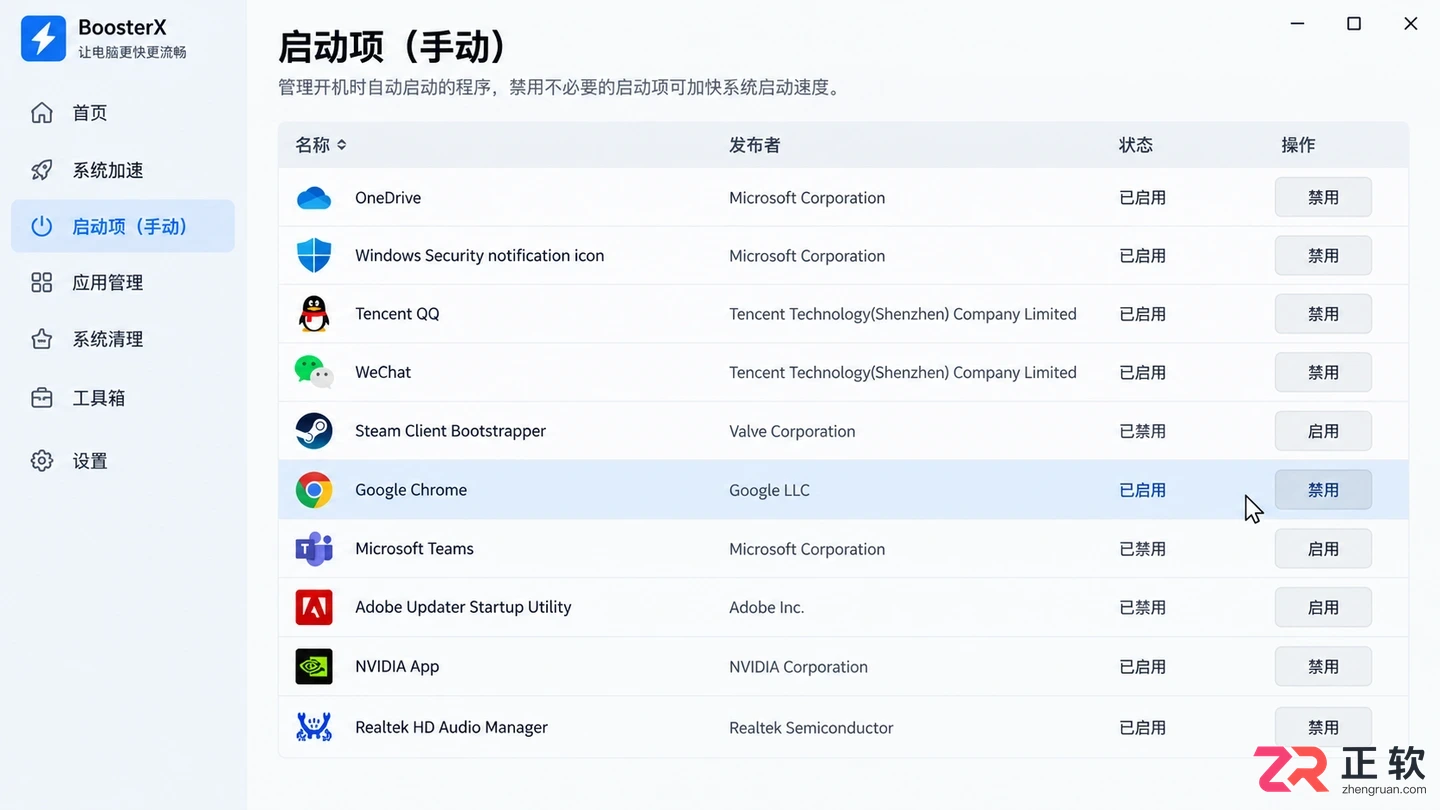
Task: Click the gear icon beside 设置
Action: (42, 461)
